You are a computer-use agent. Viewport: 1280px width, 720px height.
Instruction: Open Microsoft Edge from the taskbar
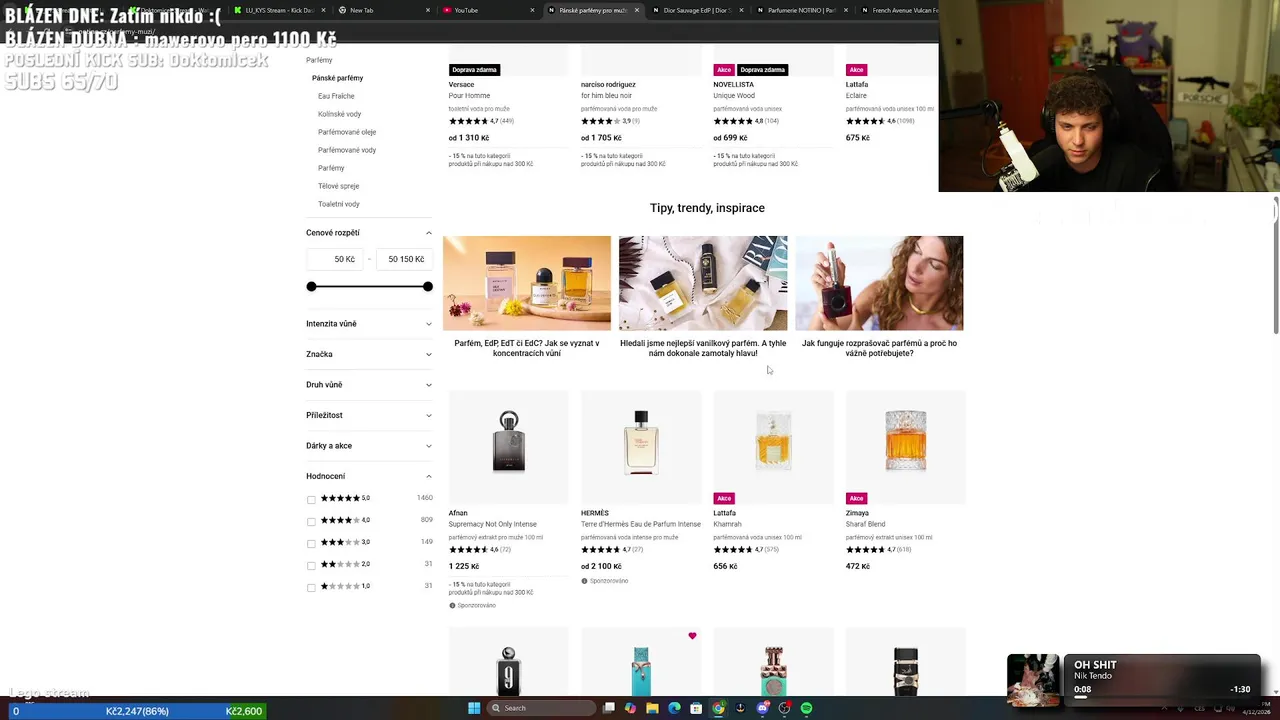(x=674, y=708)
